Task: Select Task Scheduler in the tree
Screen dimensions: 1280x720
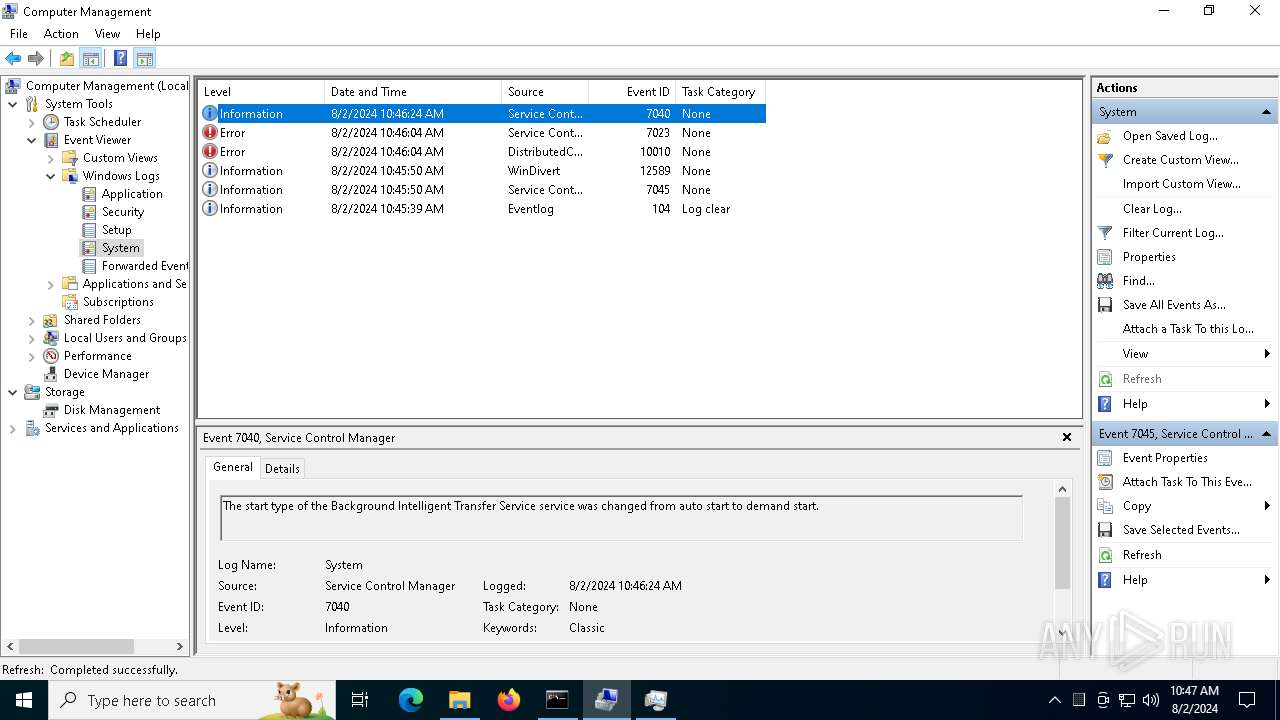Action: 102,122
